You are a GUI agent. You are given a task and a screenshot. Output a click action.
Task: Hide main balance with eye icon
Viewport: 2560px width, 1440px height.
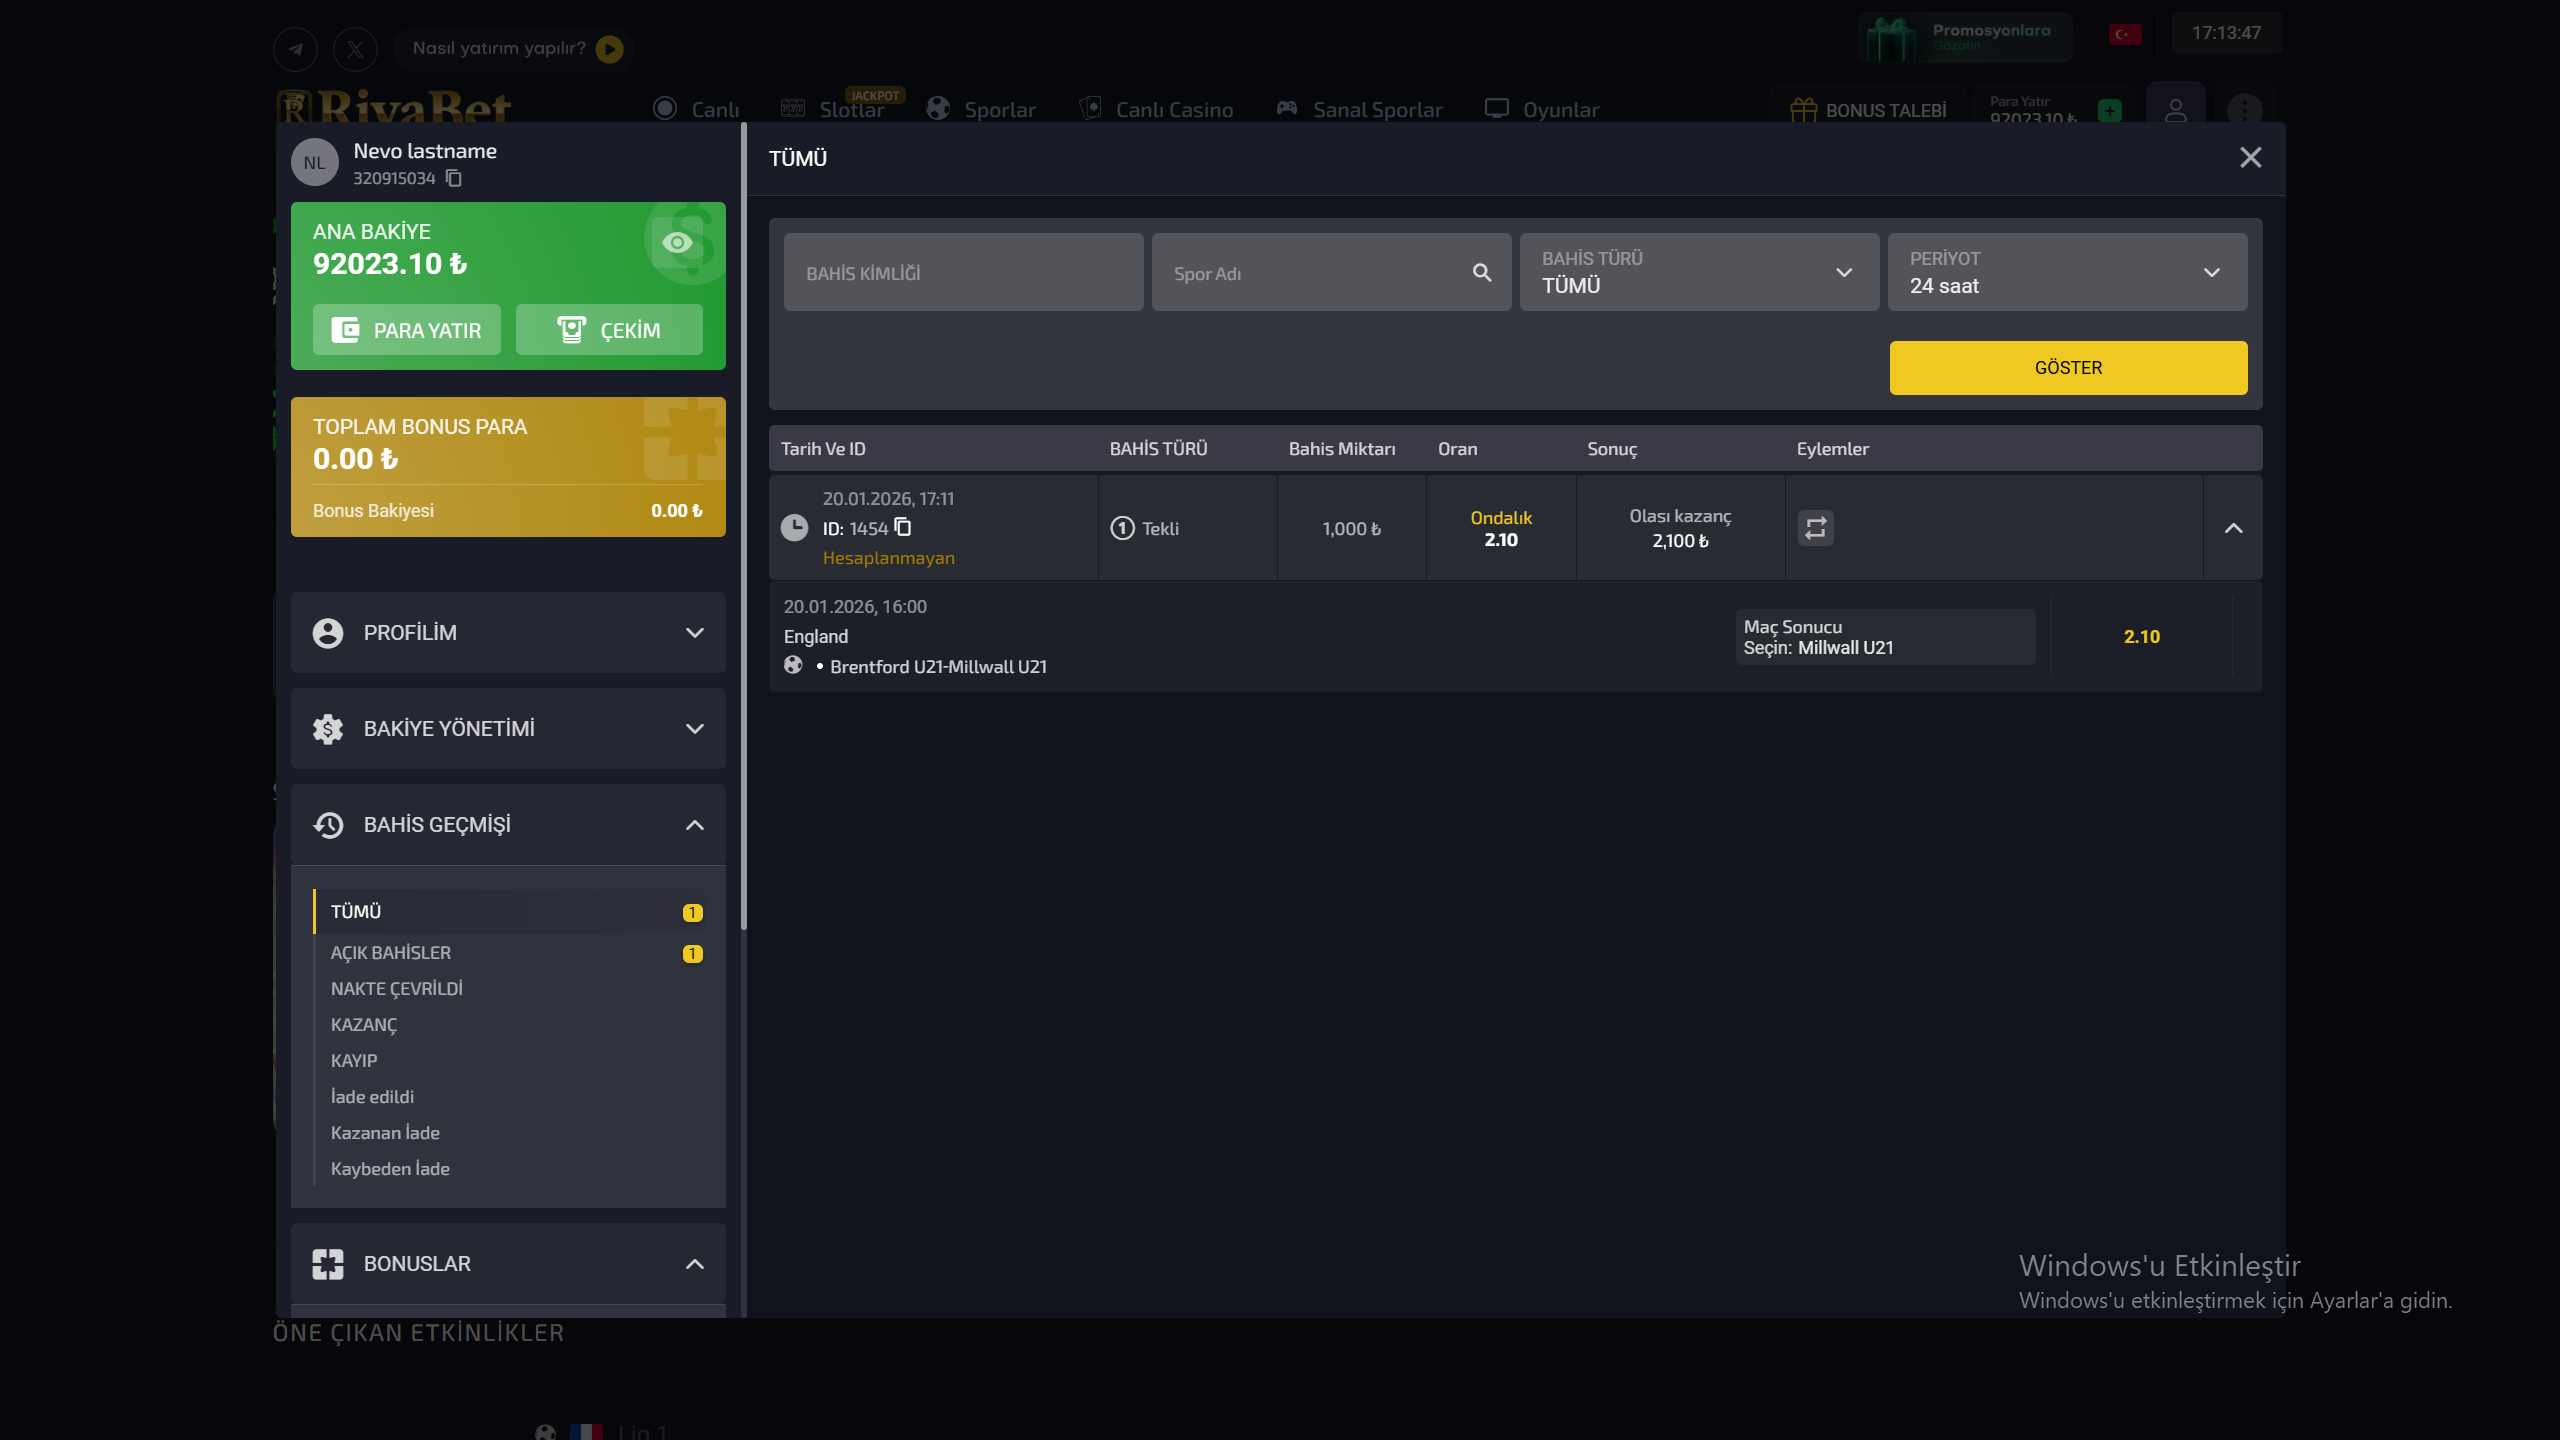(x=677, y=243)
